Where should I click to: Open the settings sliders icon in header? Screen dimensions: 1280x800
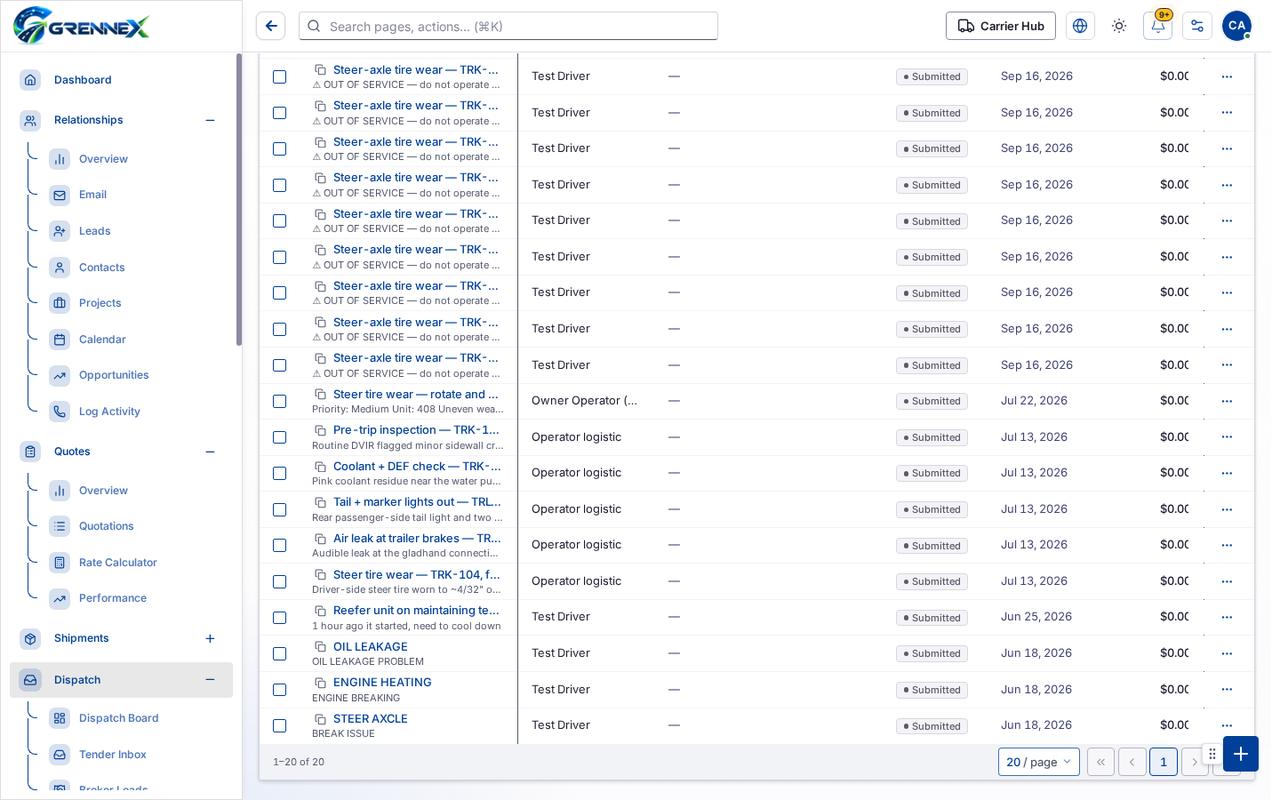tap(1197, 26)
